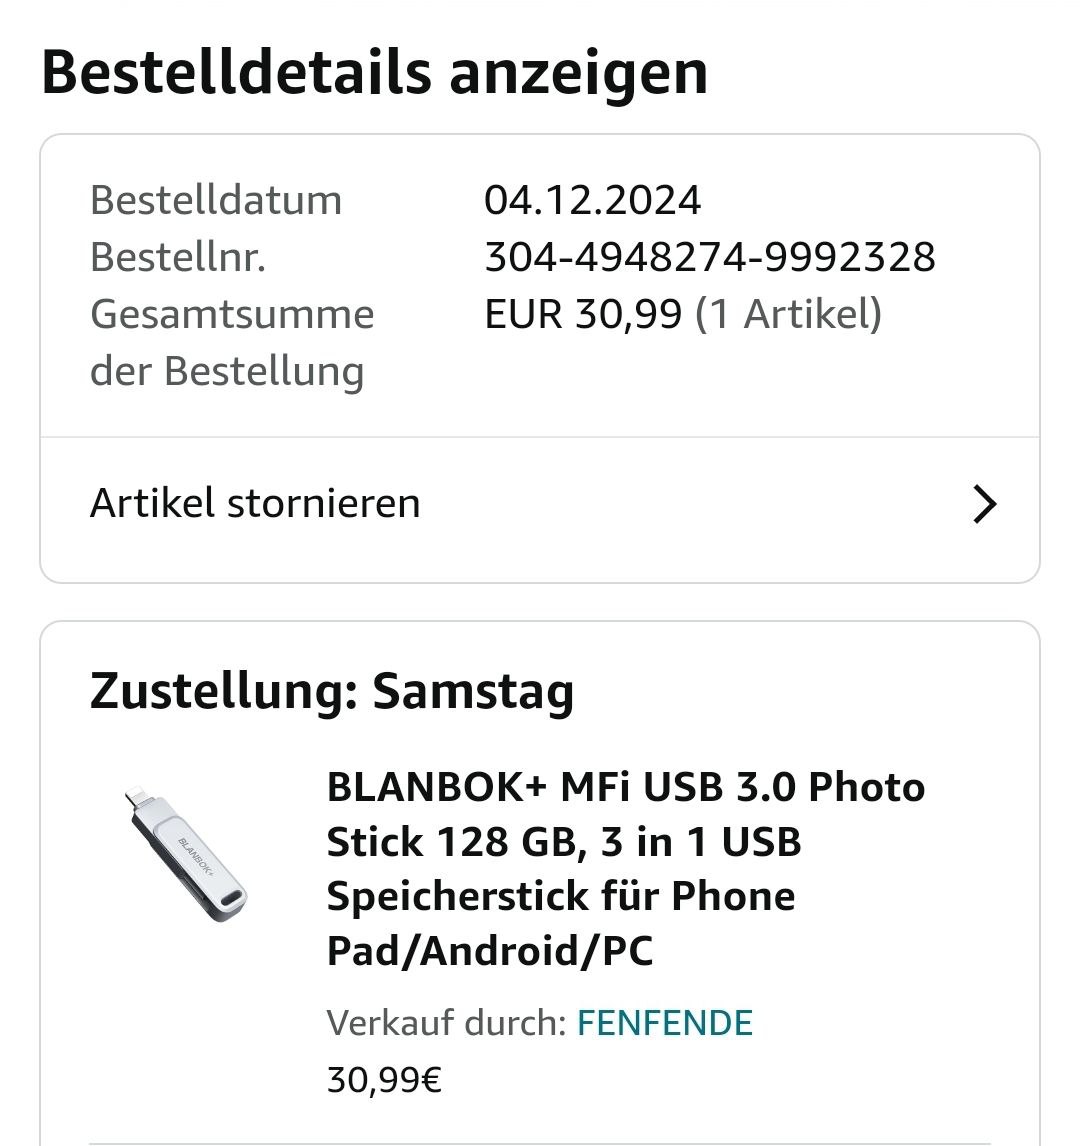Tap title line "Speicherstick für Phone"

(560, 896)
